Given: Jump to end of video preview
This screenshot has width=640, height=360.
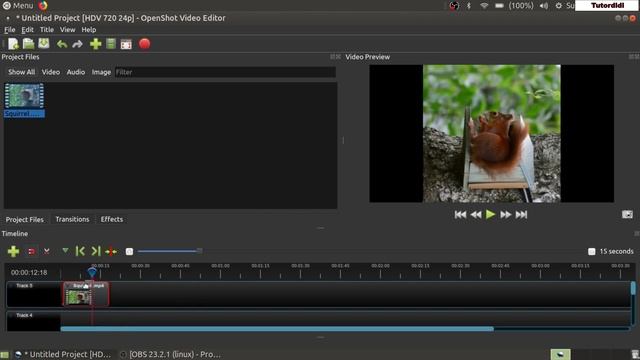Looking at the screenshot, I should pyautogui.click(x=521, y=215).
